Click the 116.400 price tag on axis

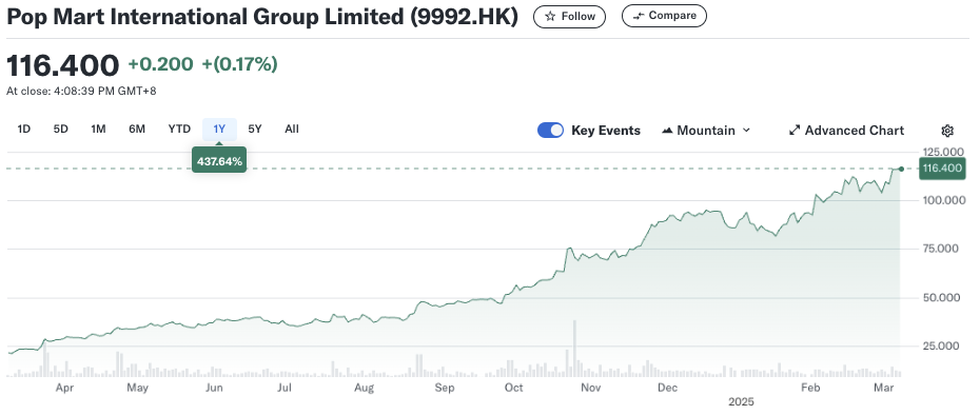(943, 168)
